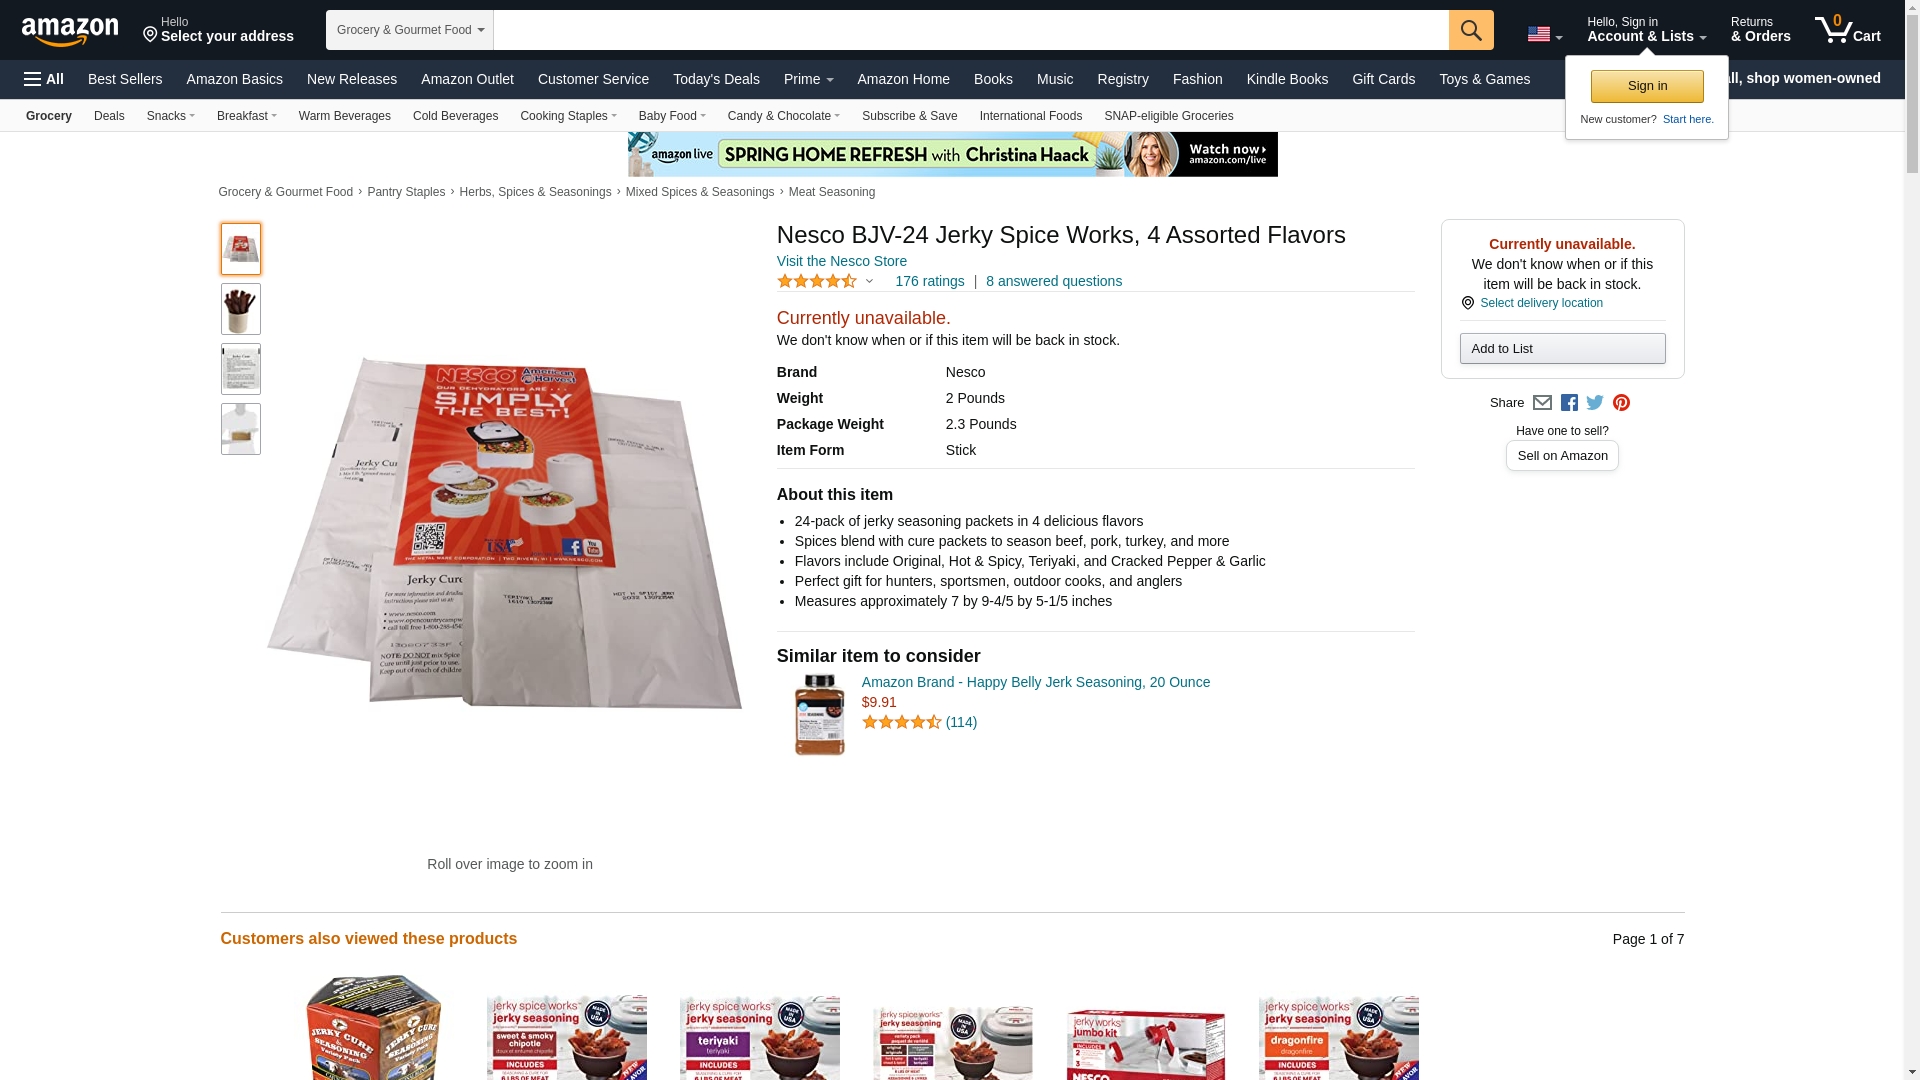
Task: Expand the star rating breakdown chevron
Action: tap(869, 282)
